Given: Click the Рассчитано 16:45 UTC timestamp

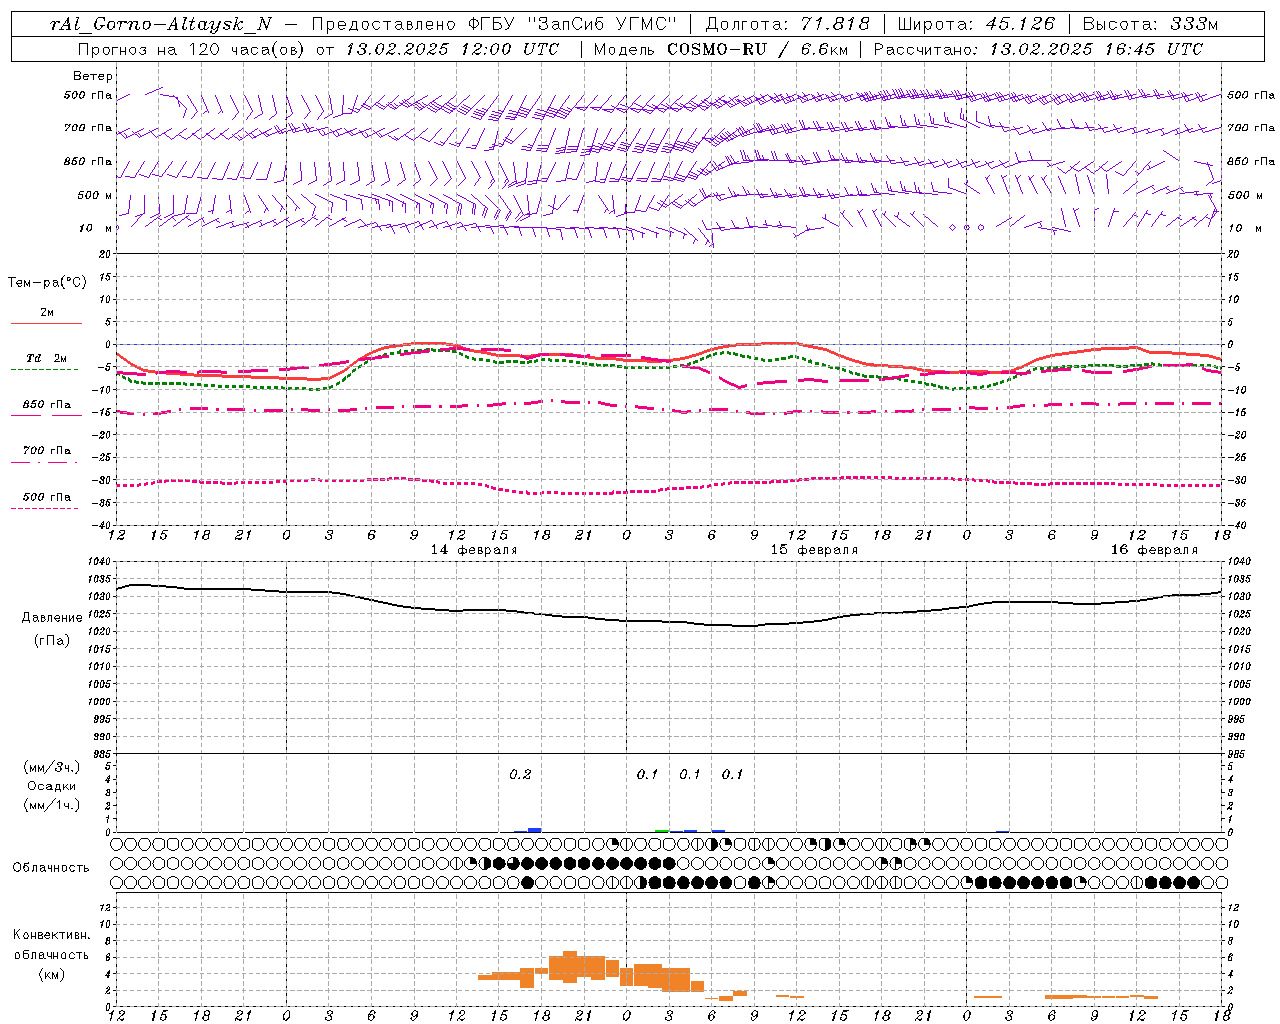Looking at the screenshot, I should coord(1038,49).
